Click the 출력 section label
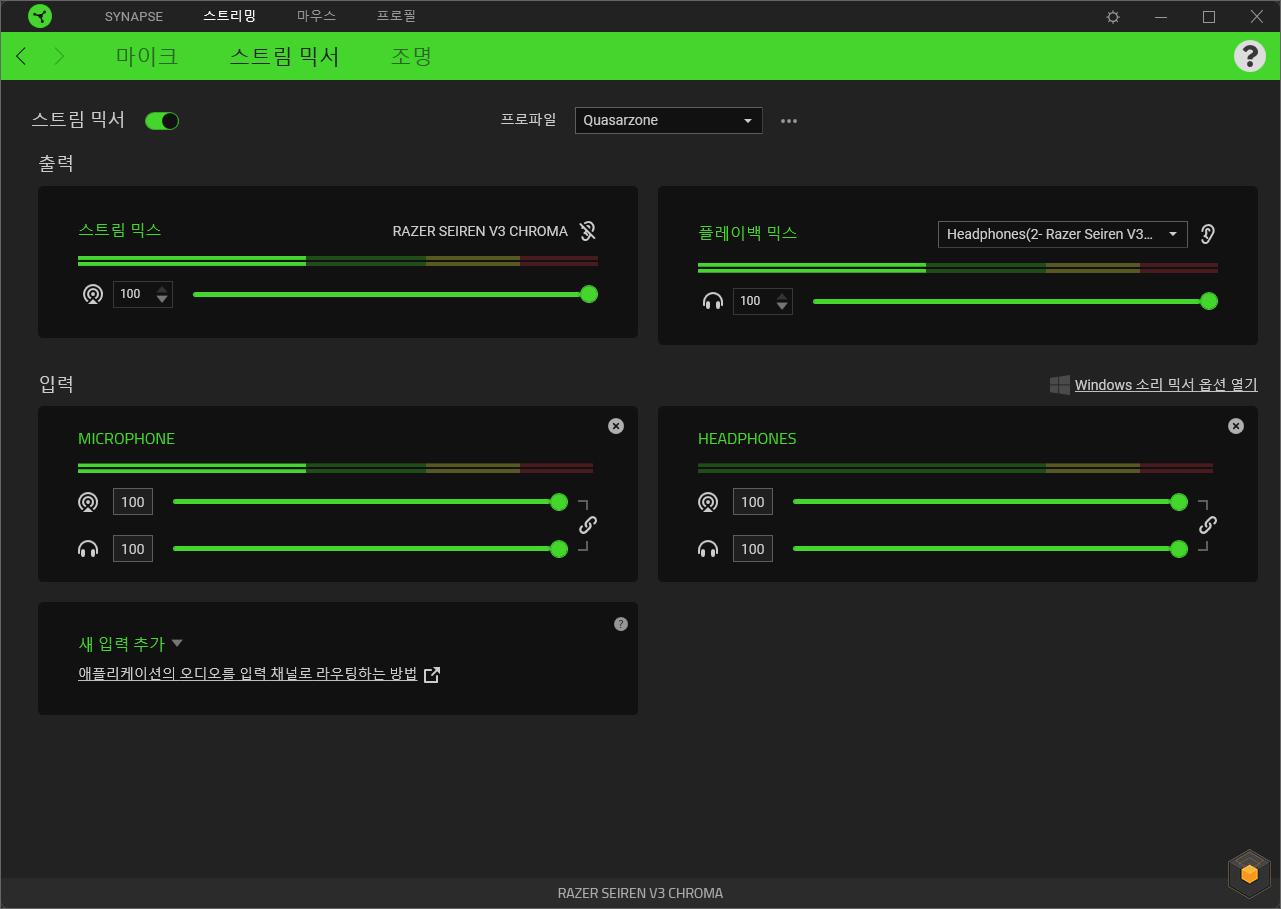Image resolution: width=1281 pixels, height=909 pixels. 56,163
